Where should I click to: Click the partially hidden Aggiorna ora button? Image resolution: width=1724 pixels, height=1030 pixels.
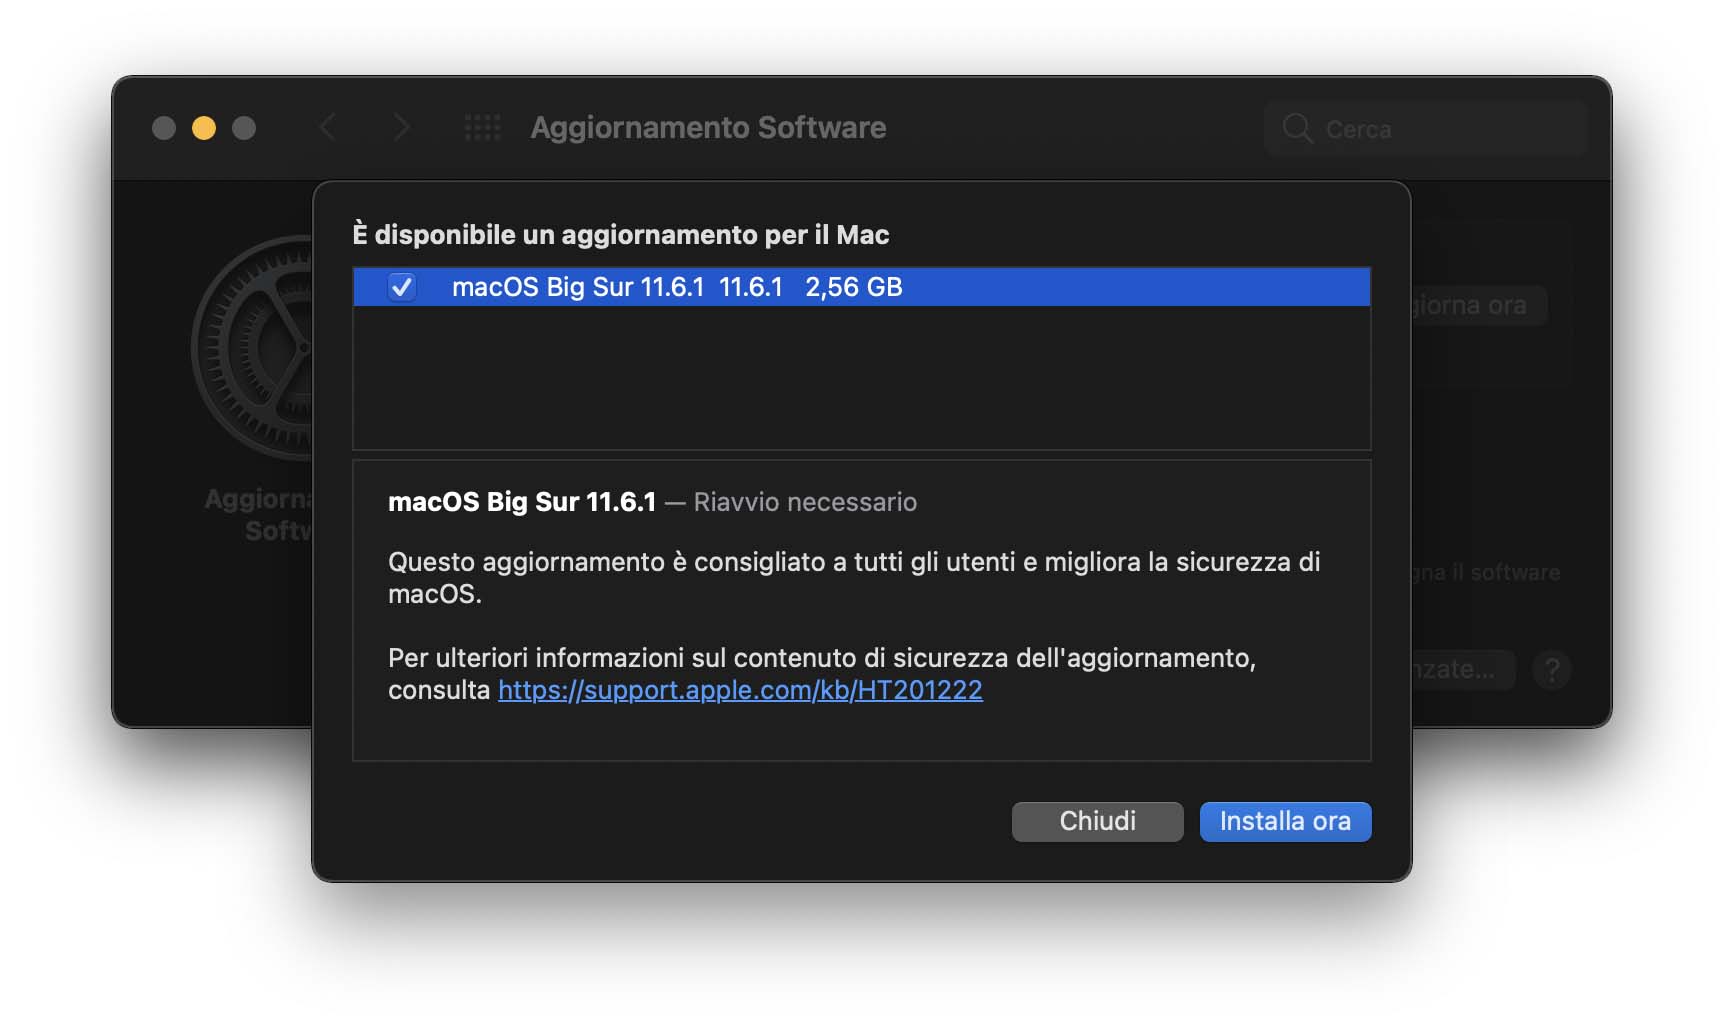[x=1479, y=305]
